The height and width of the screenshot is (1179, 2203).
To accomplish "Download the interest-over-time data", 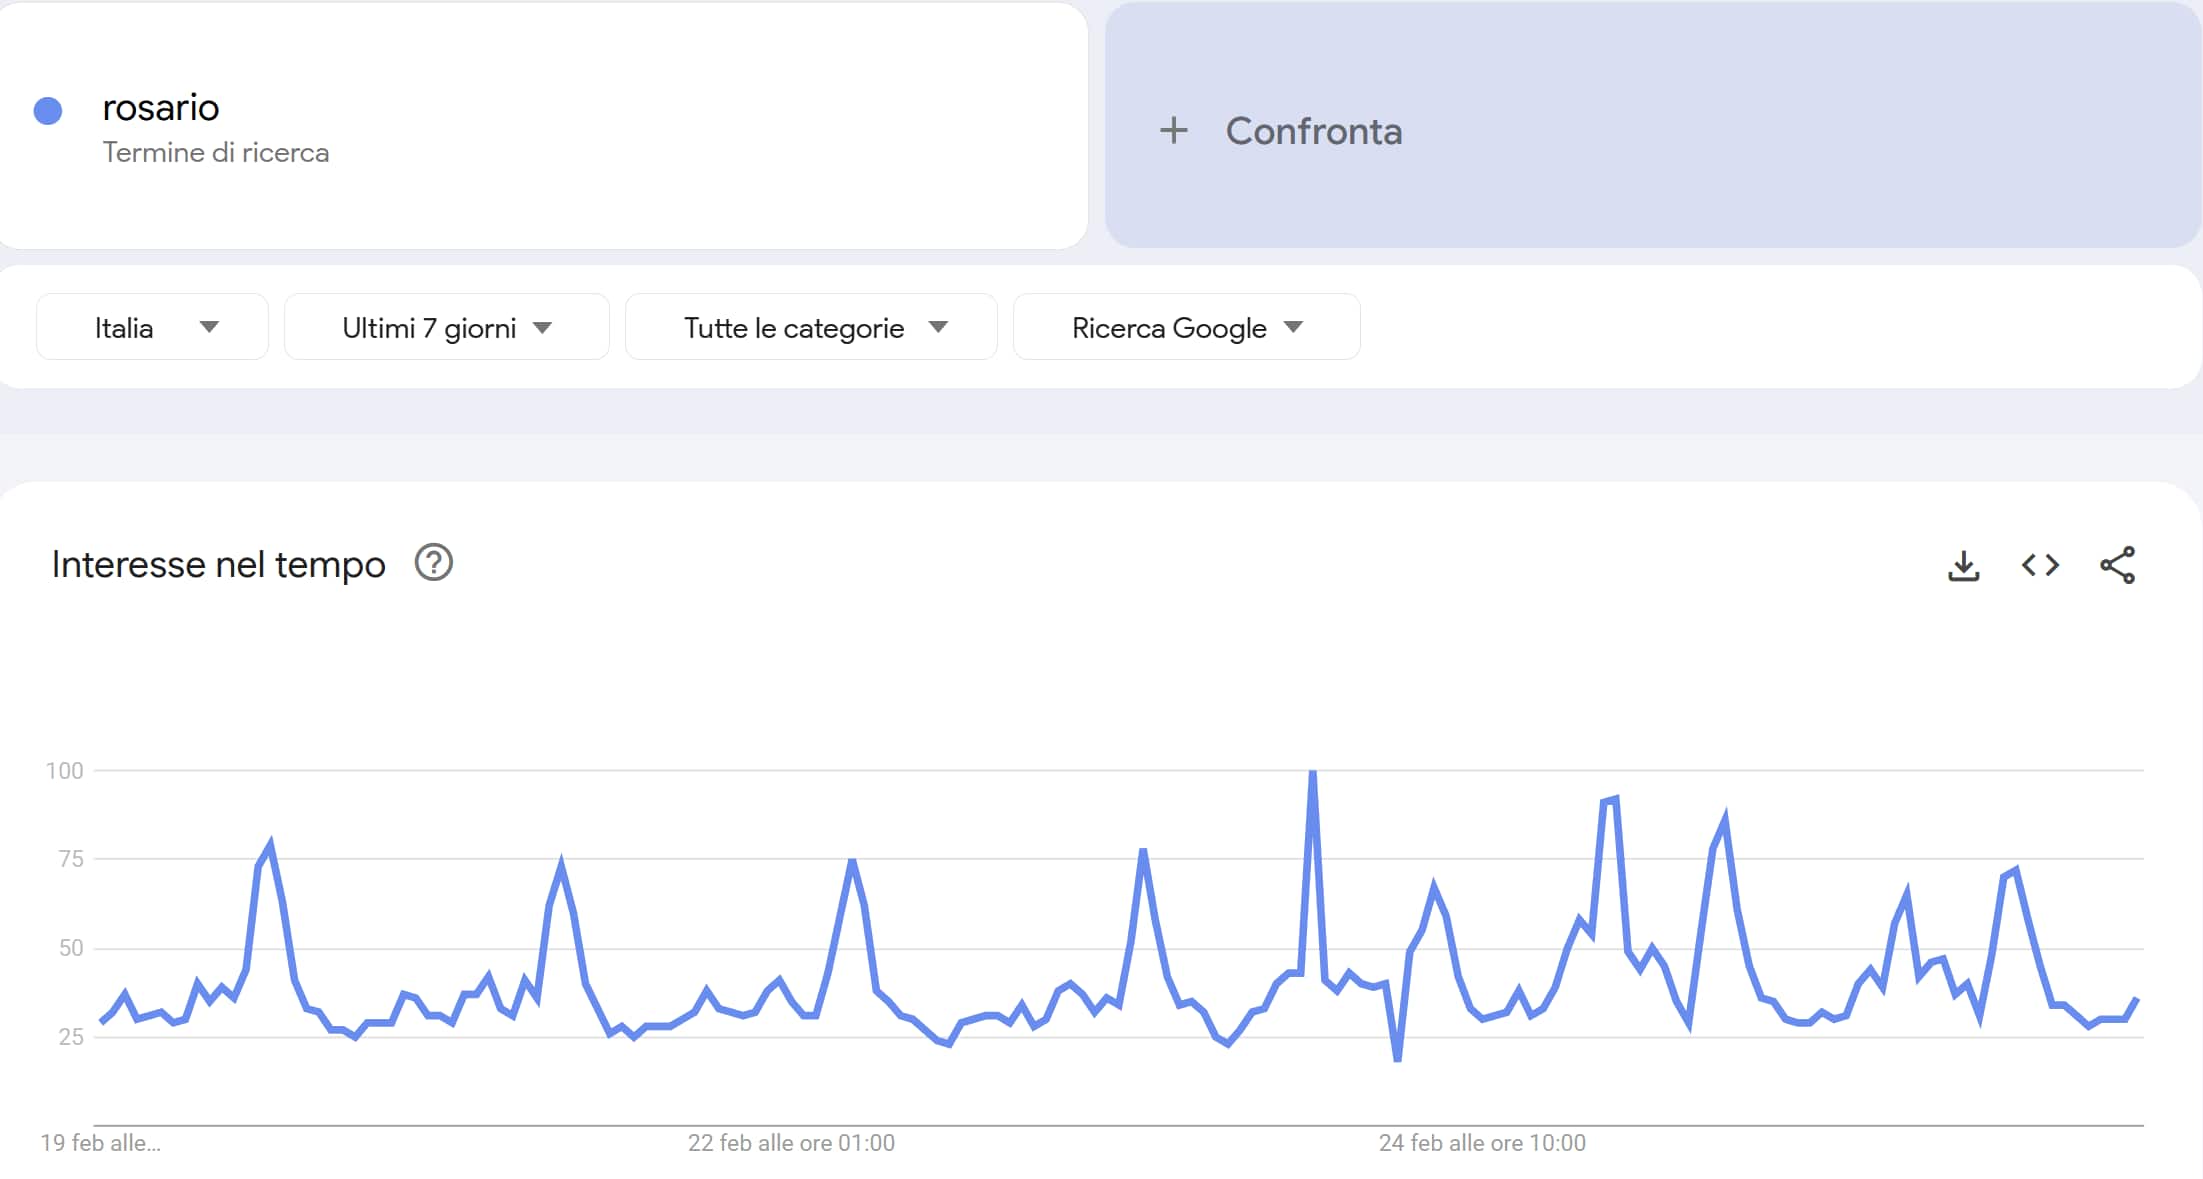I will tap(1963, 565).
